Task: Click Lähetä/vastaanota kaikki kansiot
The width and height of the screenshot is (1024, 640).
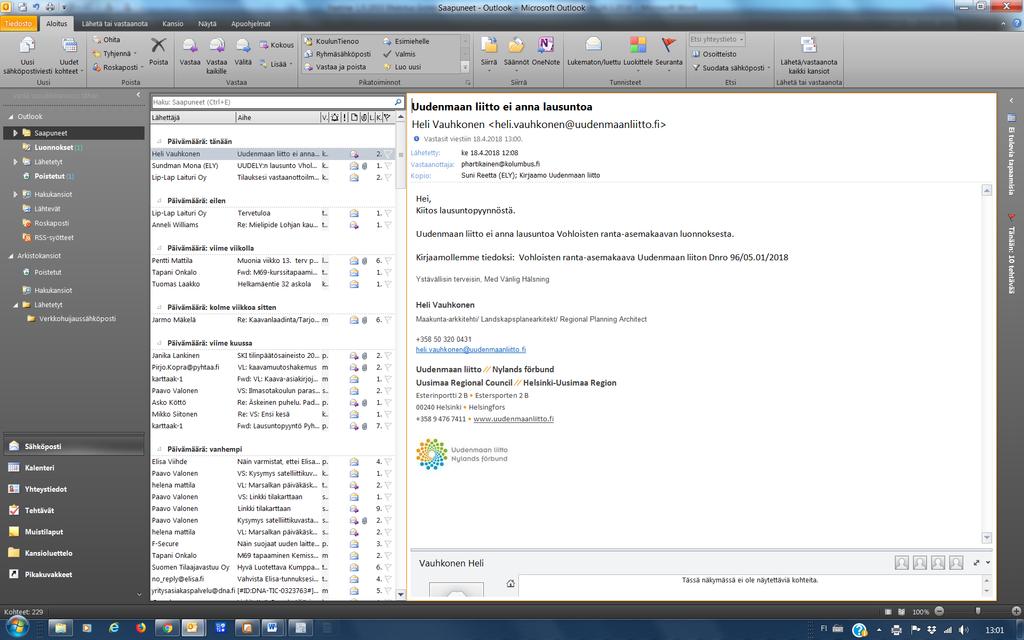Action: point(808,55)
